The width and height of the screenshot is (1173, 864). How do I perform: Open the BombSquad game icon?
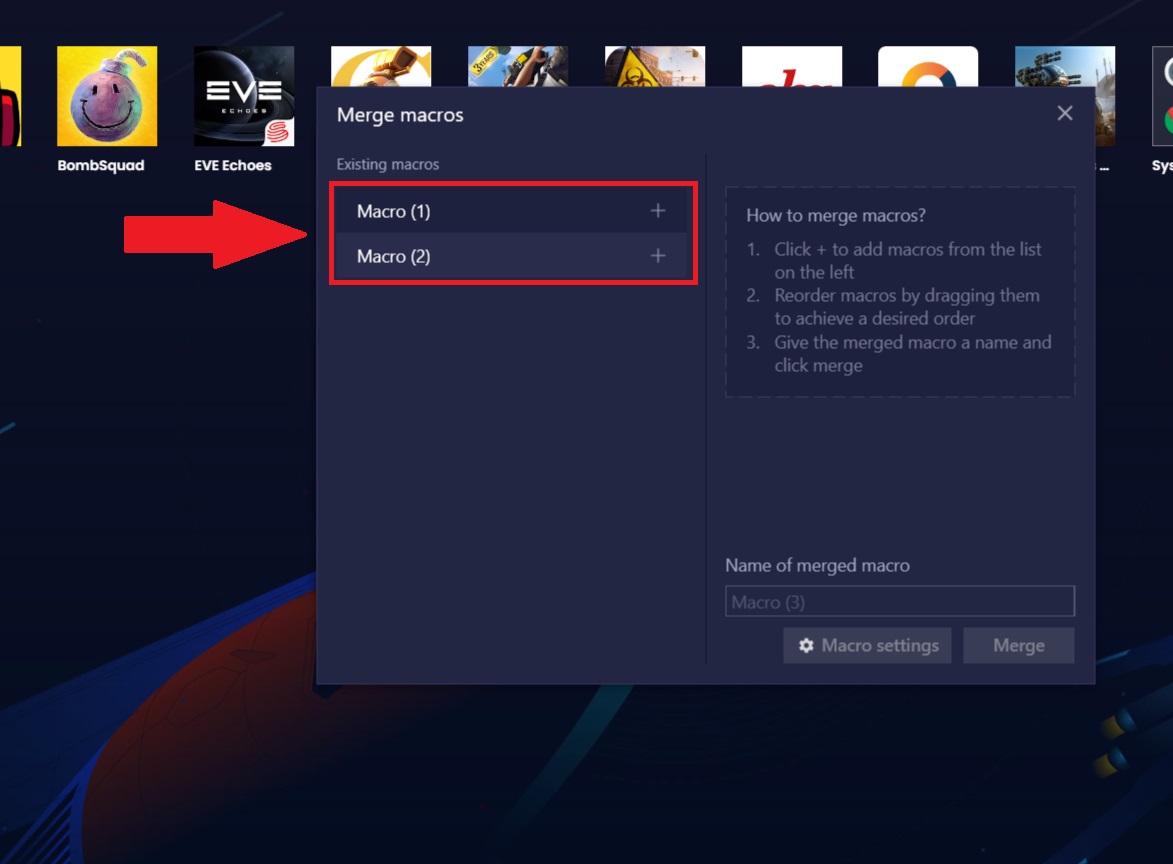(x=107, y=96)
